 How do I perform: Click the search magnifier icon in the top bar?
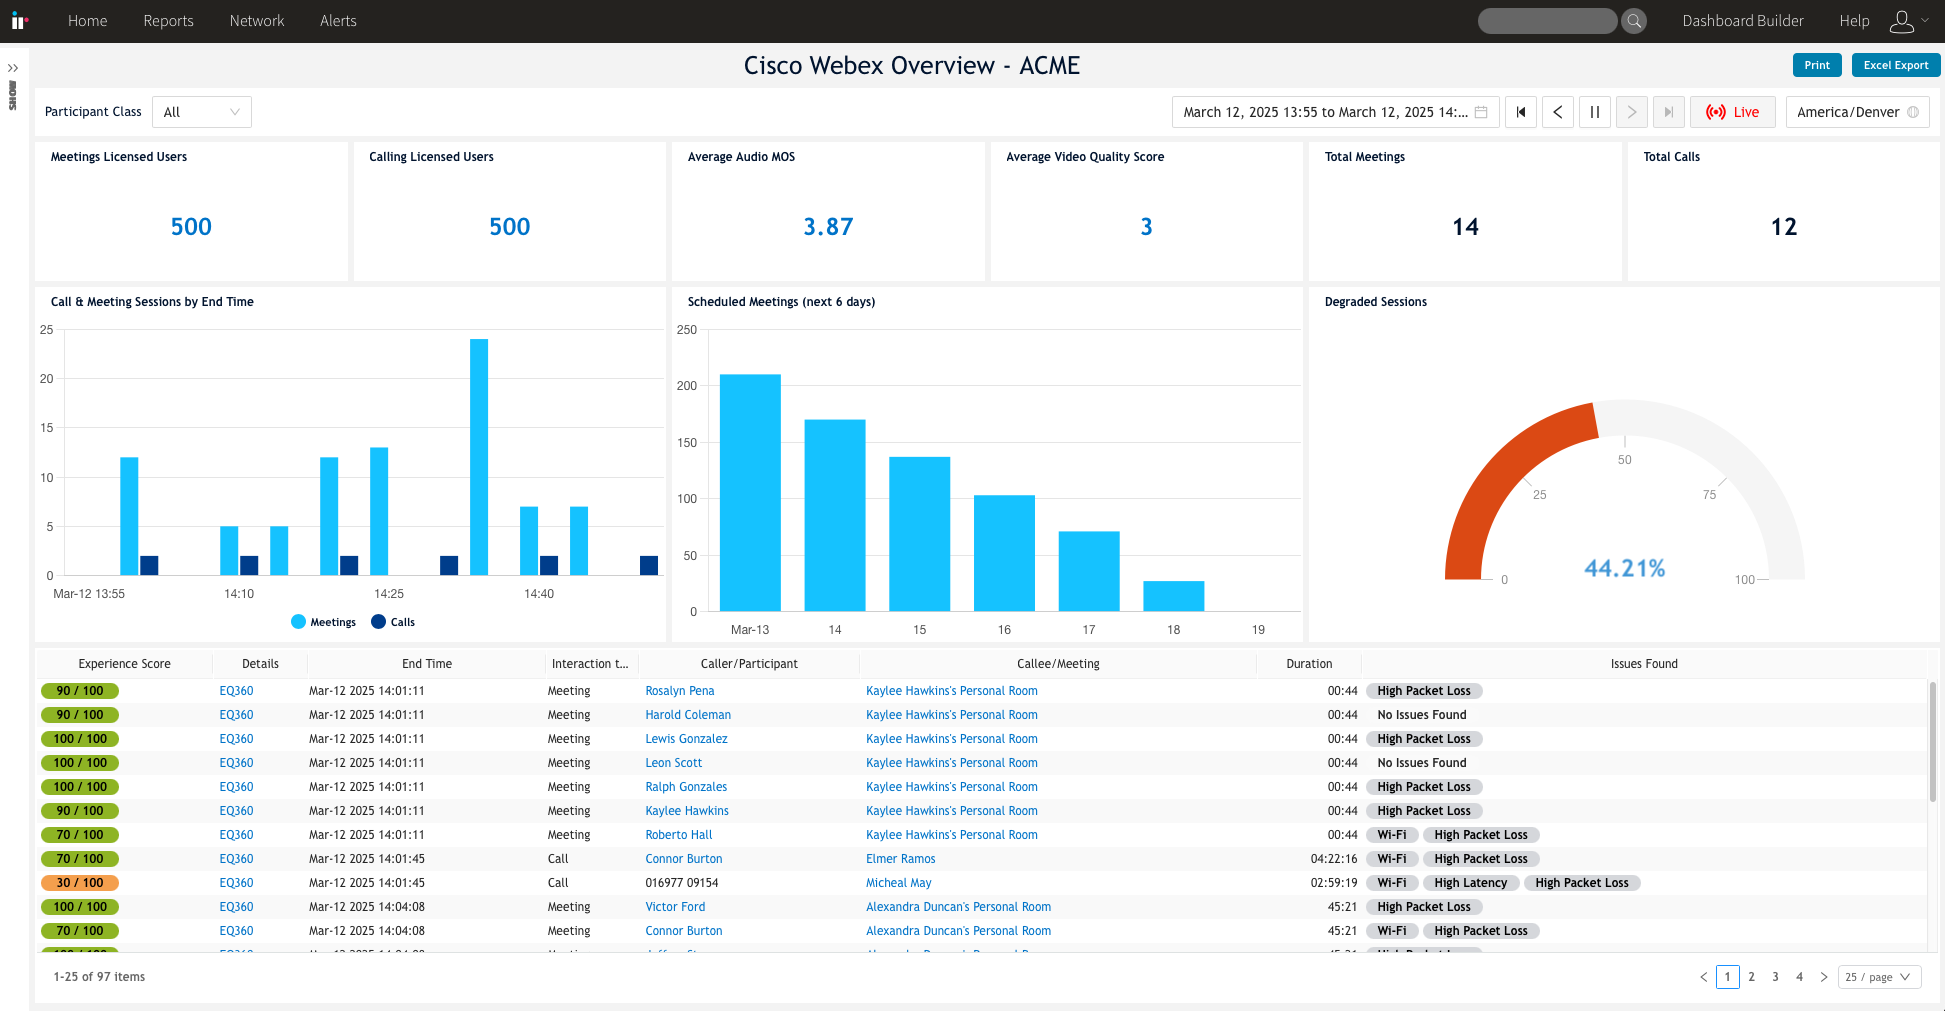point(1634,20)
